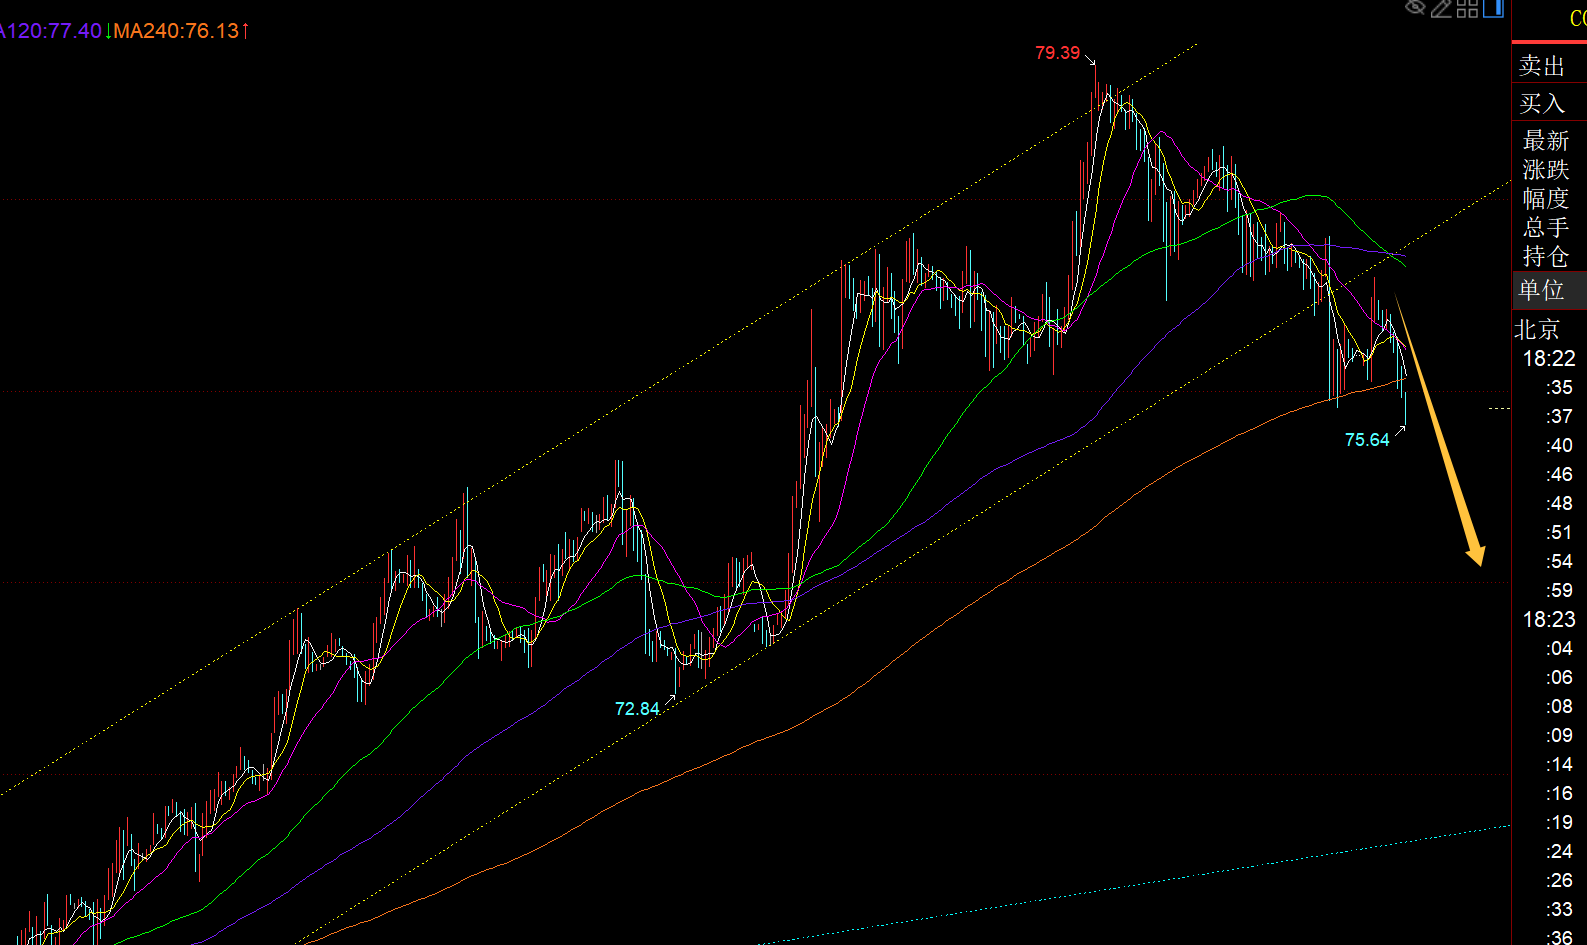Viewport: 1587px width, 945px height.
Task: Select the 18:23 tick row
Action: 1549,619
